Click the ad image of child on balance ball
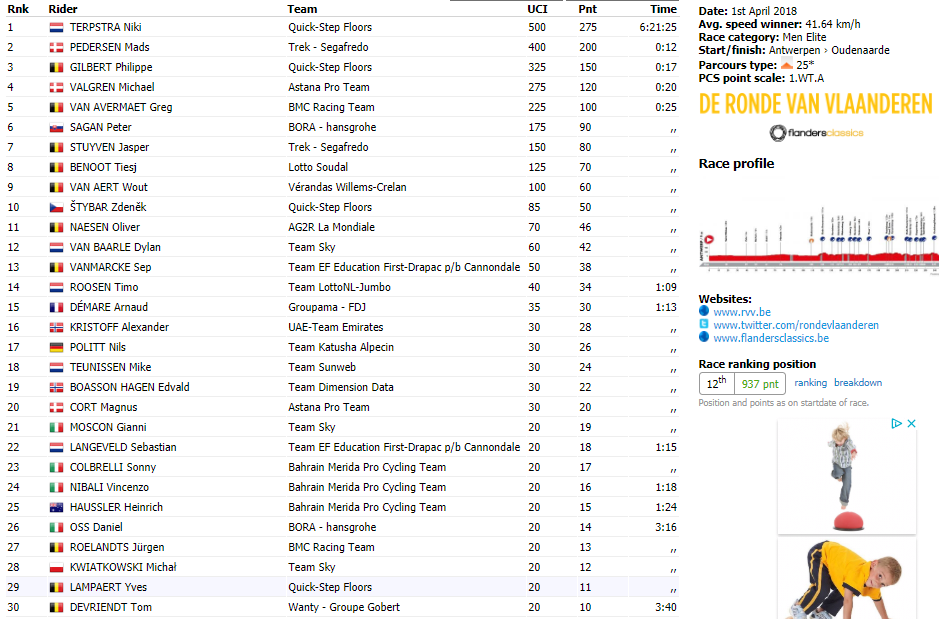This screenshot has height=619, width=939. click(x=847, y=476)
